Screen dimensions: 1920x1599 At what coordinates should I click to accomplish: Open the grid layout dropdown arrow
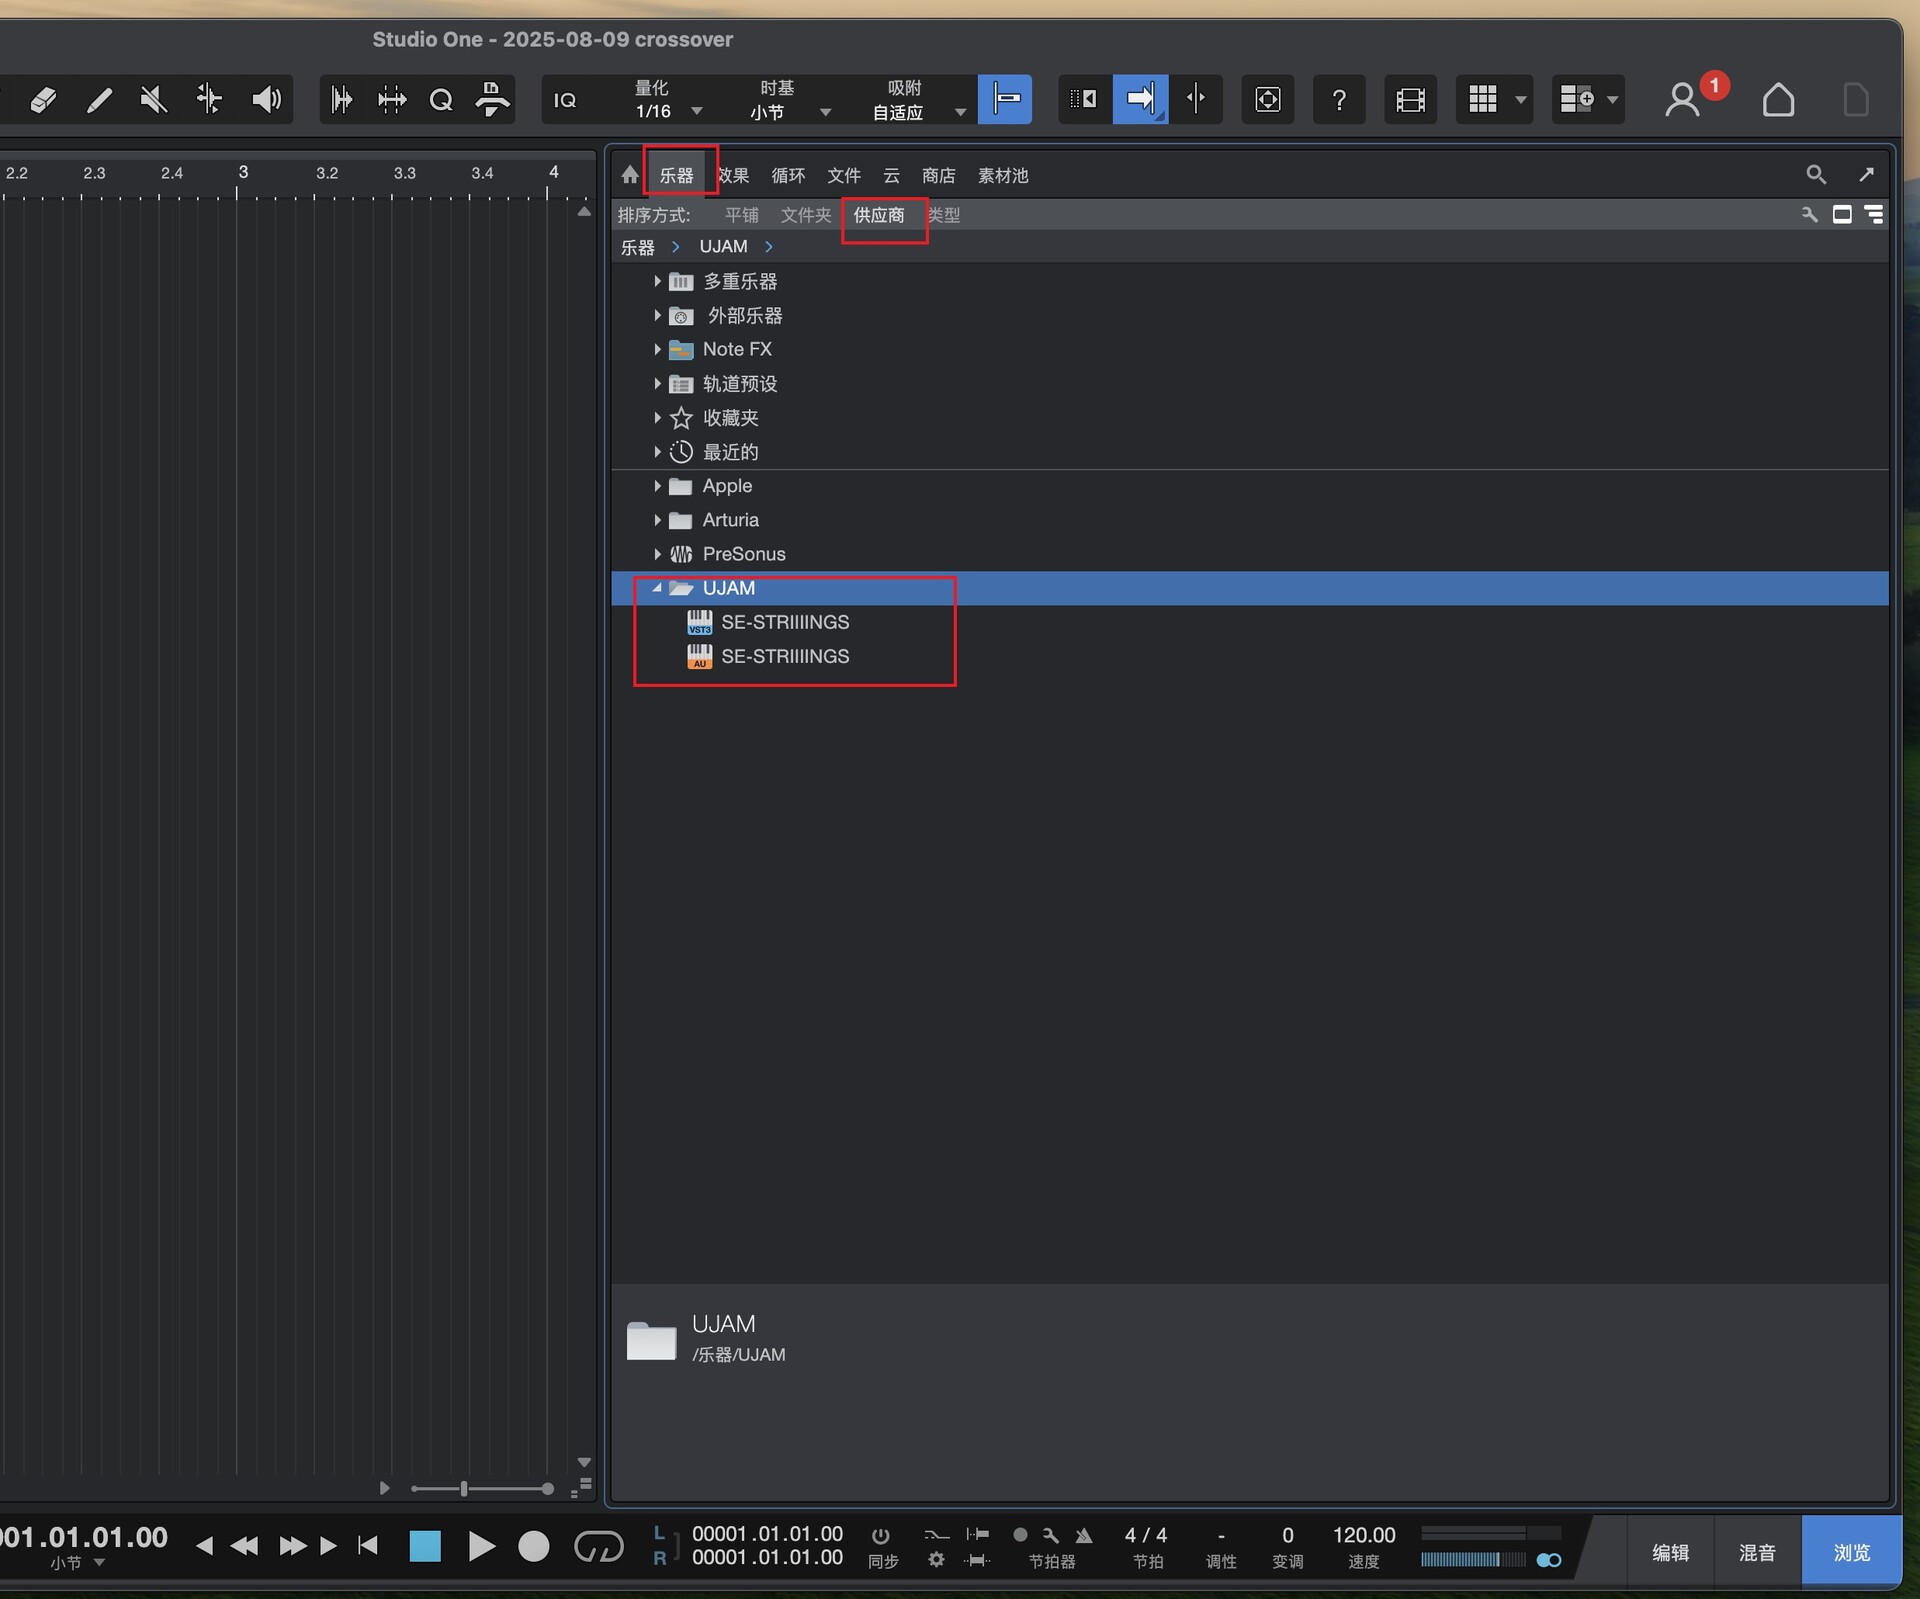(1521, 100)
